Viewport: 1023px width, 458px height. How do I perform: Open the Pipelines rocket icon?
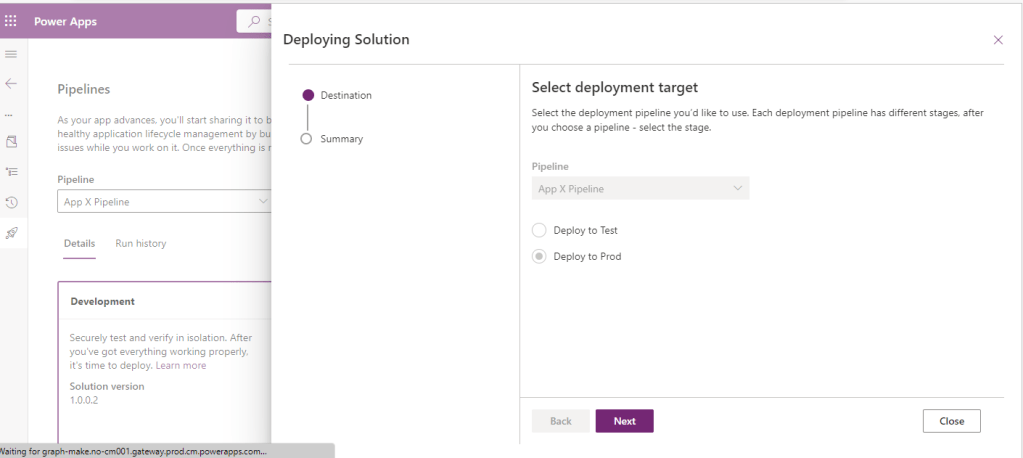pos(12,232)
